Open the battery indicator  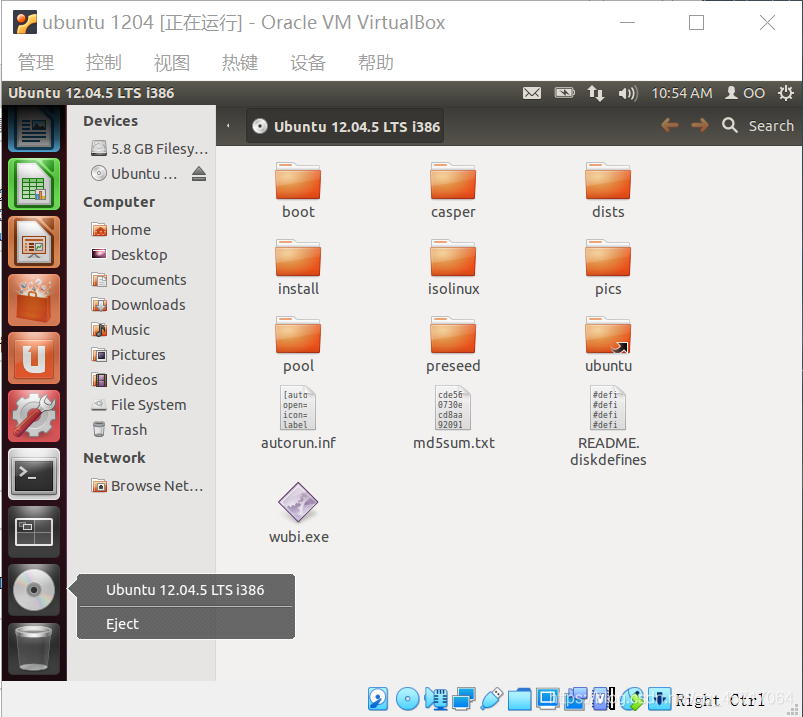pos(564,93)
